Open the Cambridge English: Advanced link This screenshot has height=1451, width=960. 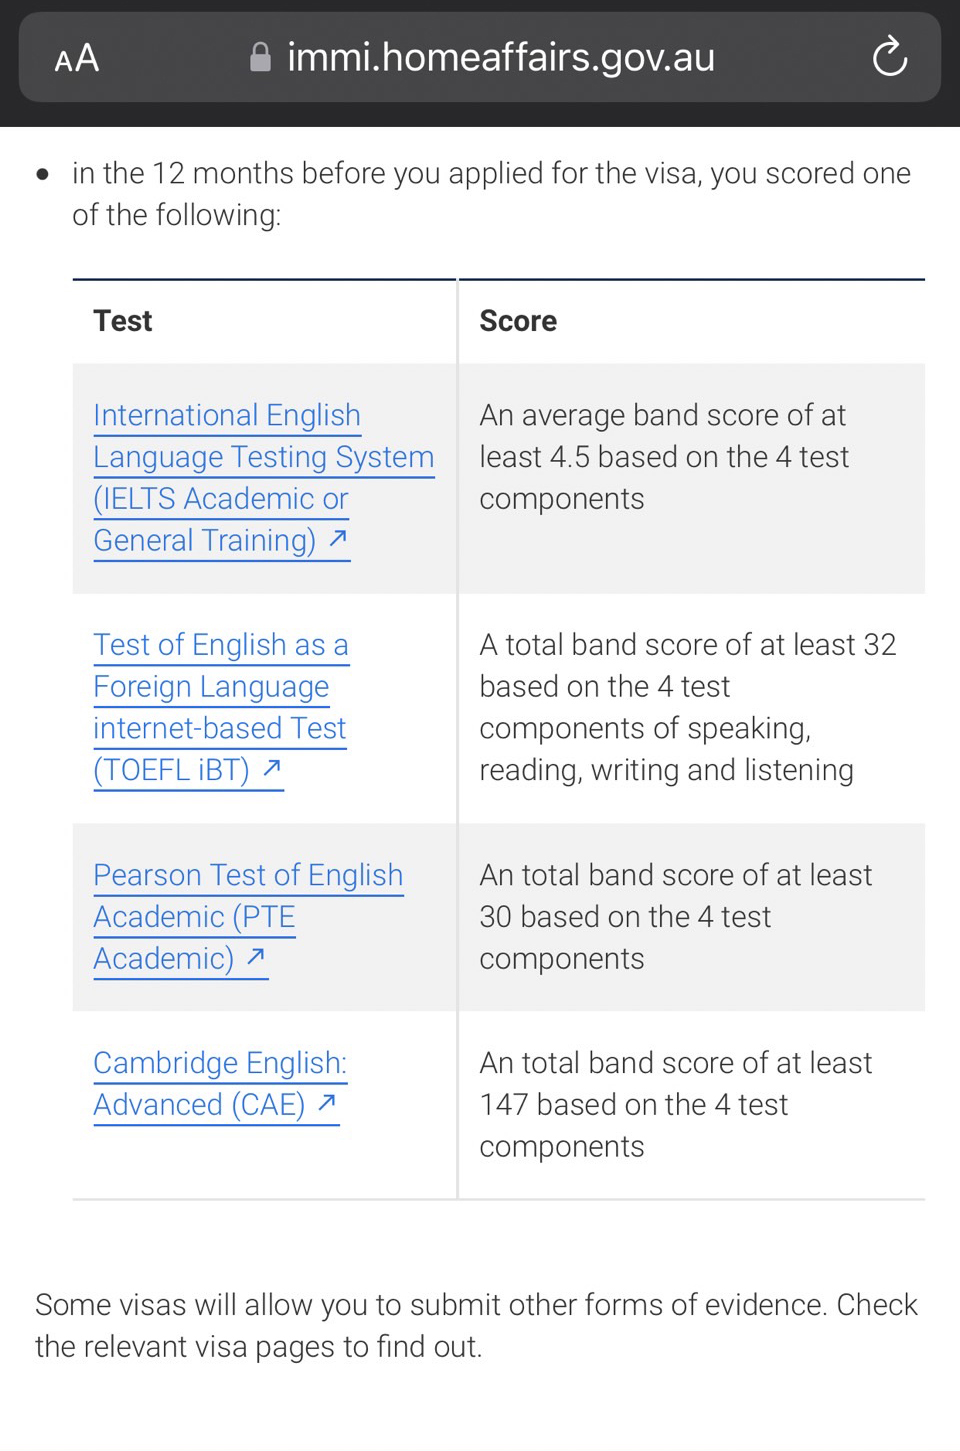click(220, 1063)
